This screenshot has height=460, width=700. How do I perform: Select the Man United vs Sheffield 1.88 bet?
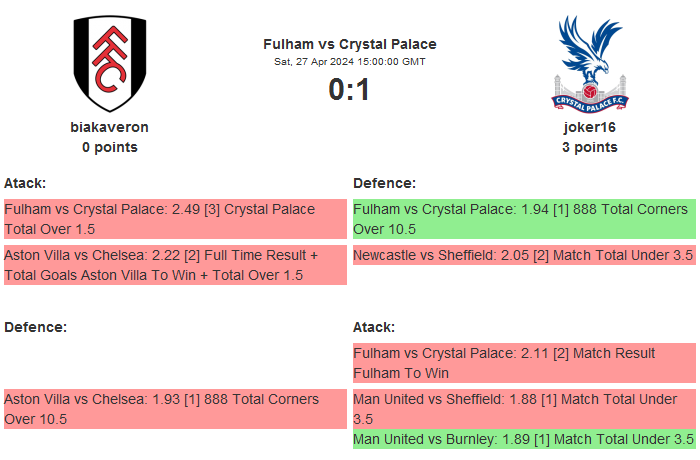pyautogui.click(x=524, y=409)
